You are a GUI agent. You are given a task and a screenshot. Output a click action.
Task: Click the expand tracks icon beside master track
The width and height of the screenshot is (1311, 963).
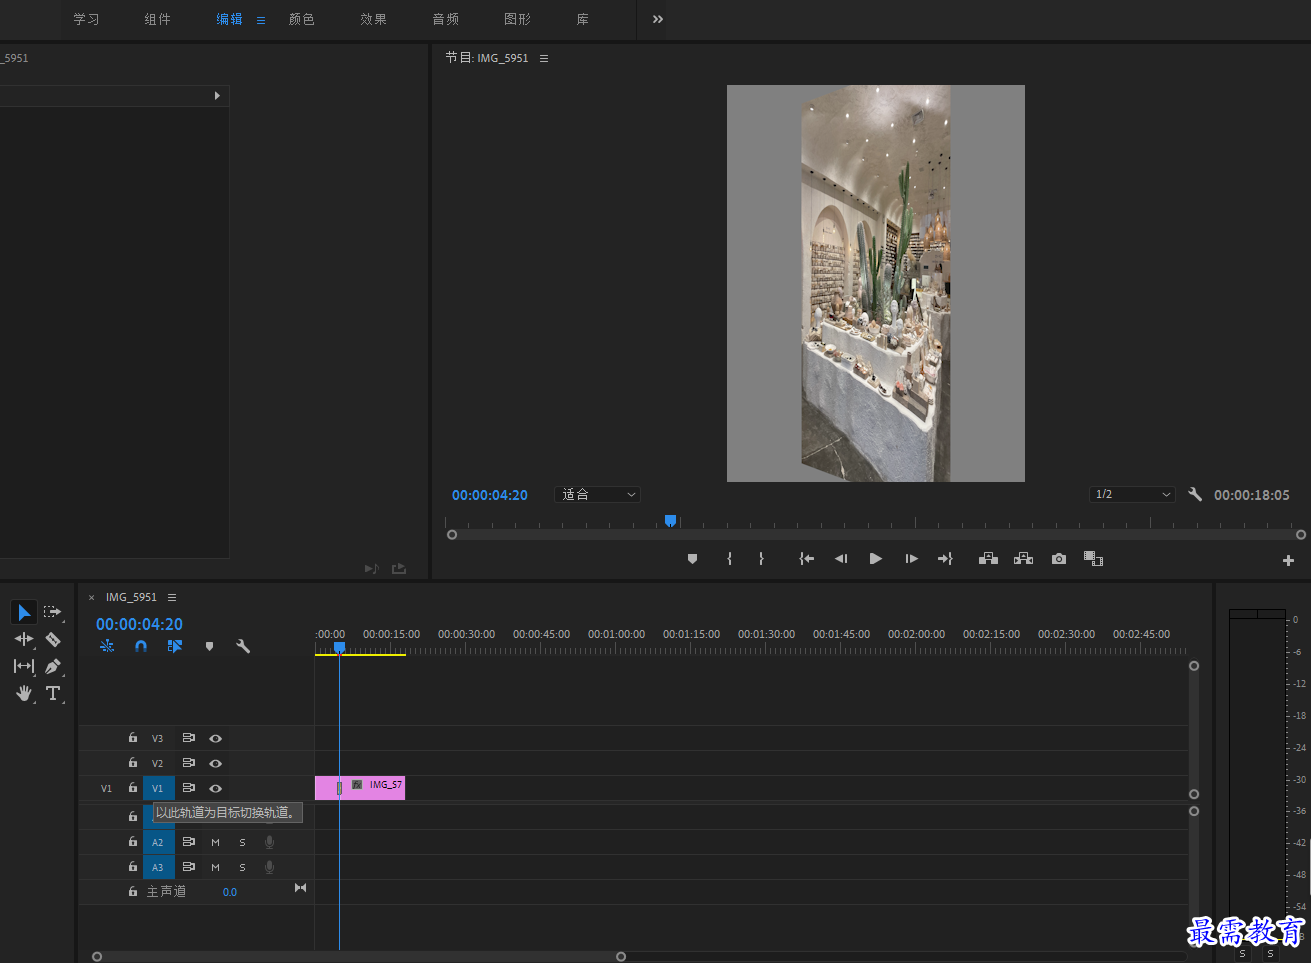(x=300, y=888)
